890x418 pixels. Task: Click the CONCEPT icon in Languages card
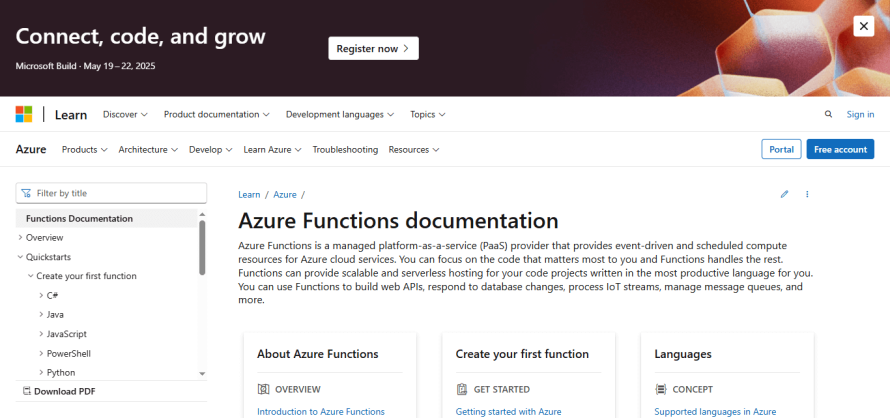[x=660, y=390]
